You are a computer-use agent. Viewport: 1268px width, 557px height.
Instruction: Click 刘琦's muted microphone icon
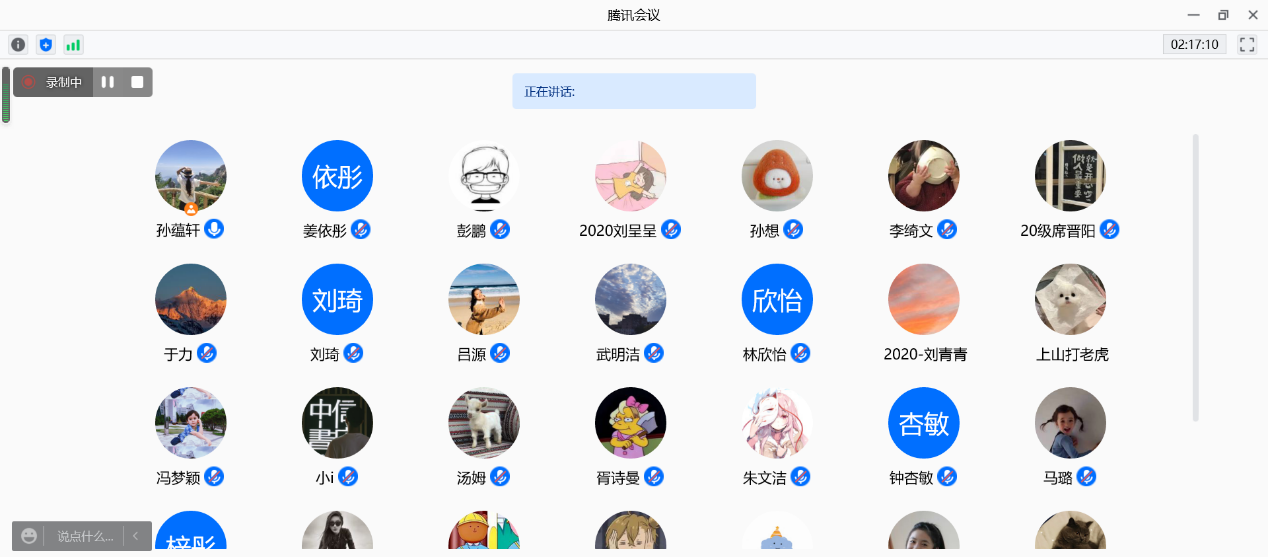pyautogui.click(x=353, y=353)
